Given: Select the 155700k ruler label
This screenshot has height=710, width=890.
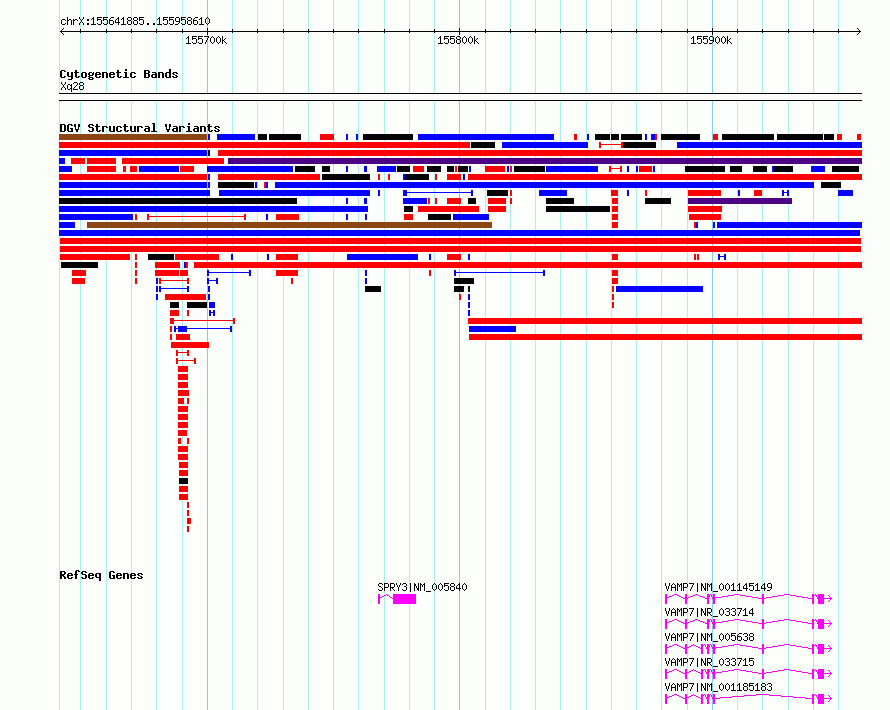Looking at the screenshot, I should (x=205, y=40).
